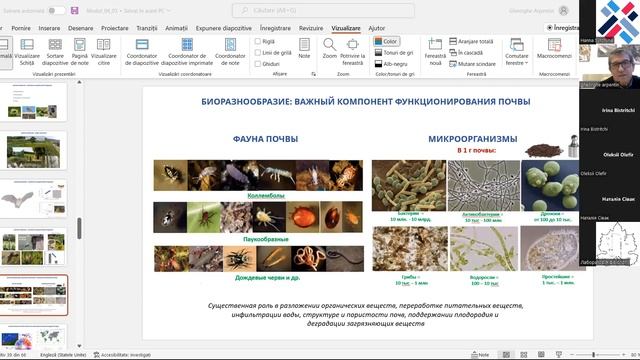
Task: Click the МИКРООРГАНИЗМЫ heading
Action: click(x=473, y=139)
